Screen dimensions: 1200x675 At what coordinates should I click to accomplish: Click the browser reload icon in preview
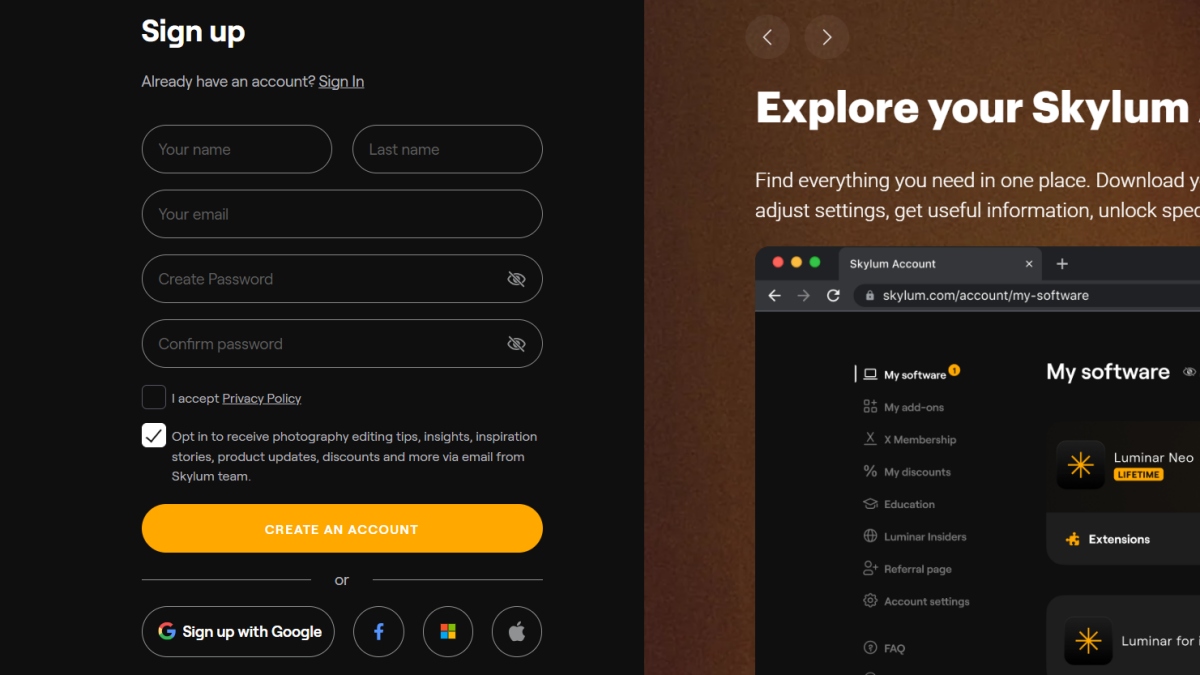pos(833,296)
